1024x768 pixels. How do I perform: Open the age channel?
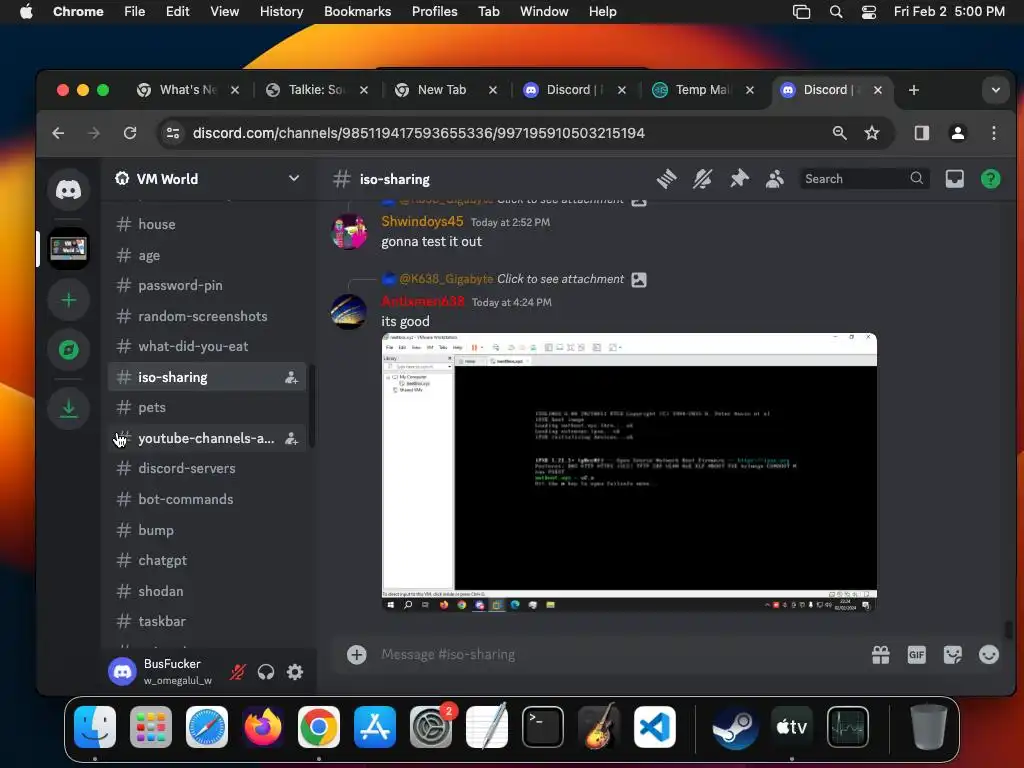pyautogui.click(x=206, y=255)
